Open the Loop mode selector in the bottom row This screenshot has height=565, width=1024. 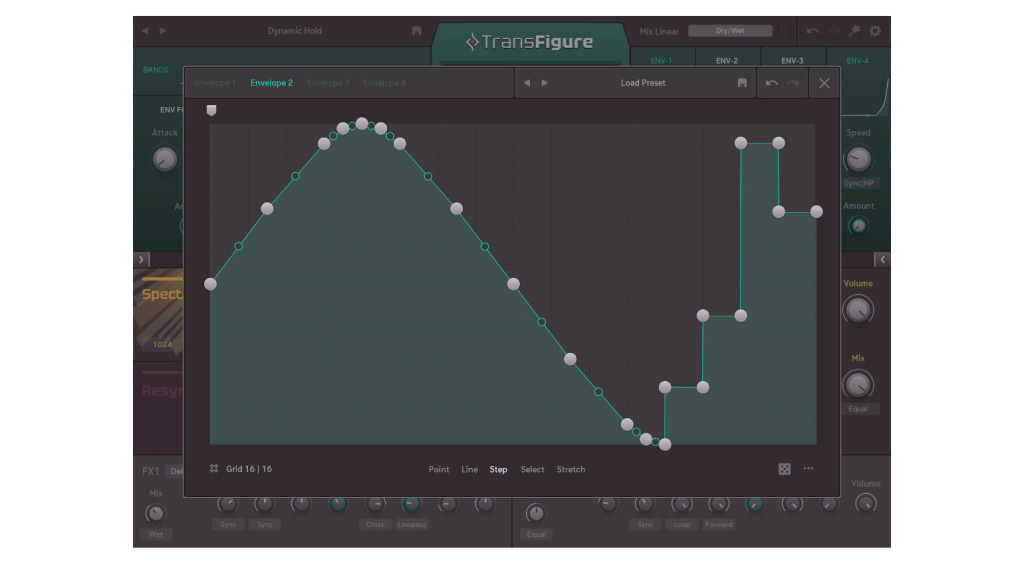tap(682, 525)
